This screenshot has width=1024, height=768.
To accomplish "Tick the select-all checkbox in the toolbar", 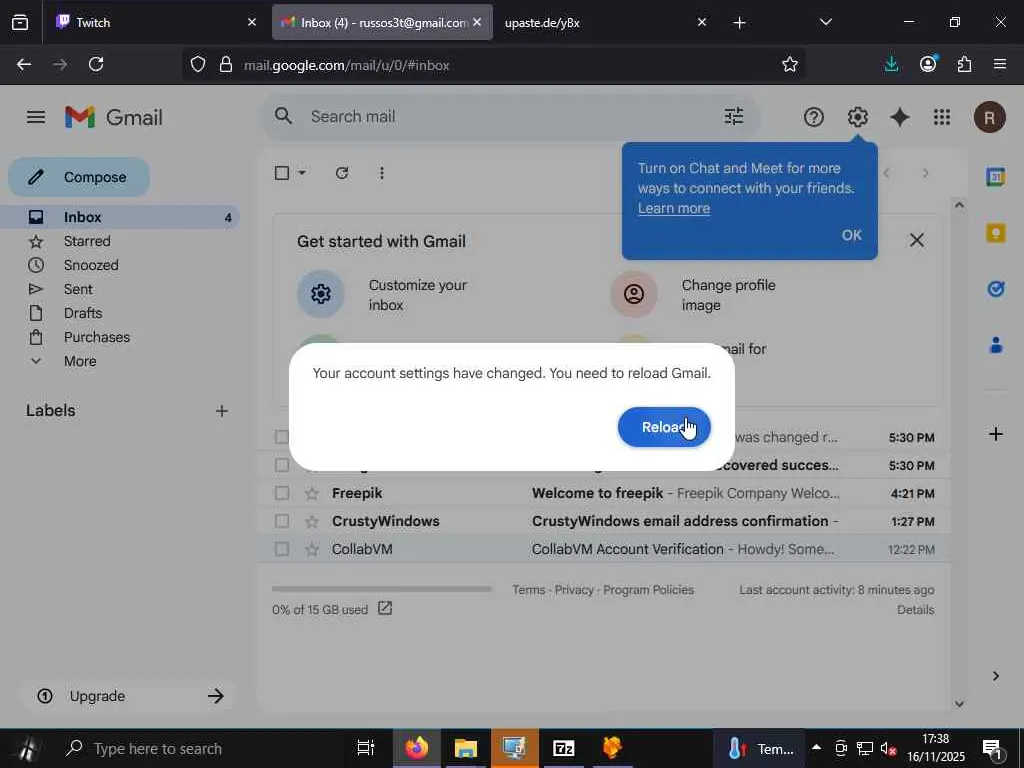I will point(282,173).
